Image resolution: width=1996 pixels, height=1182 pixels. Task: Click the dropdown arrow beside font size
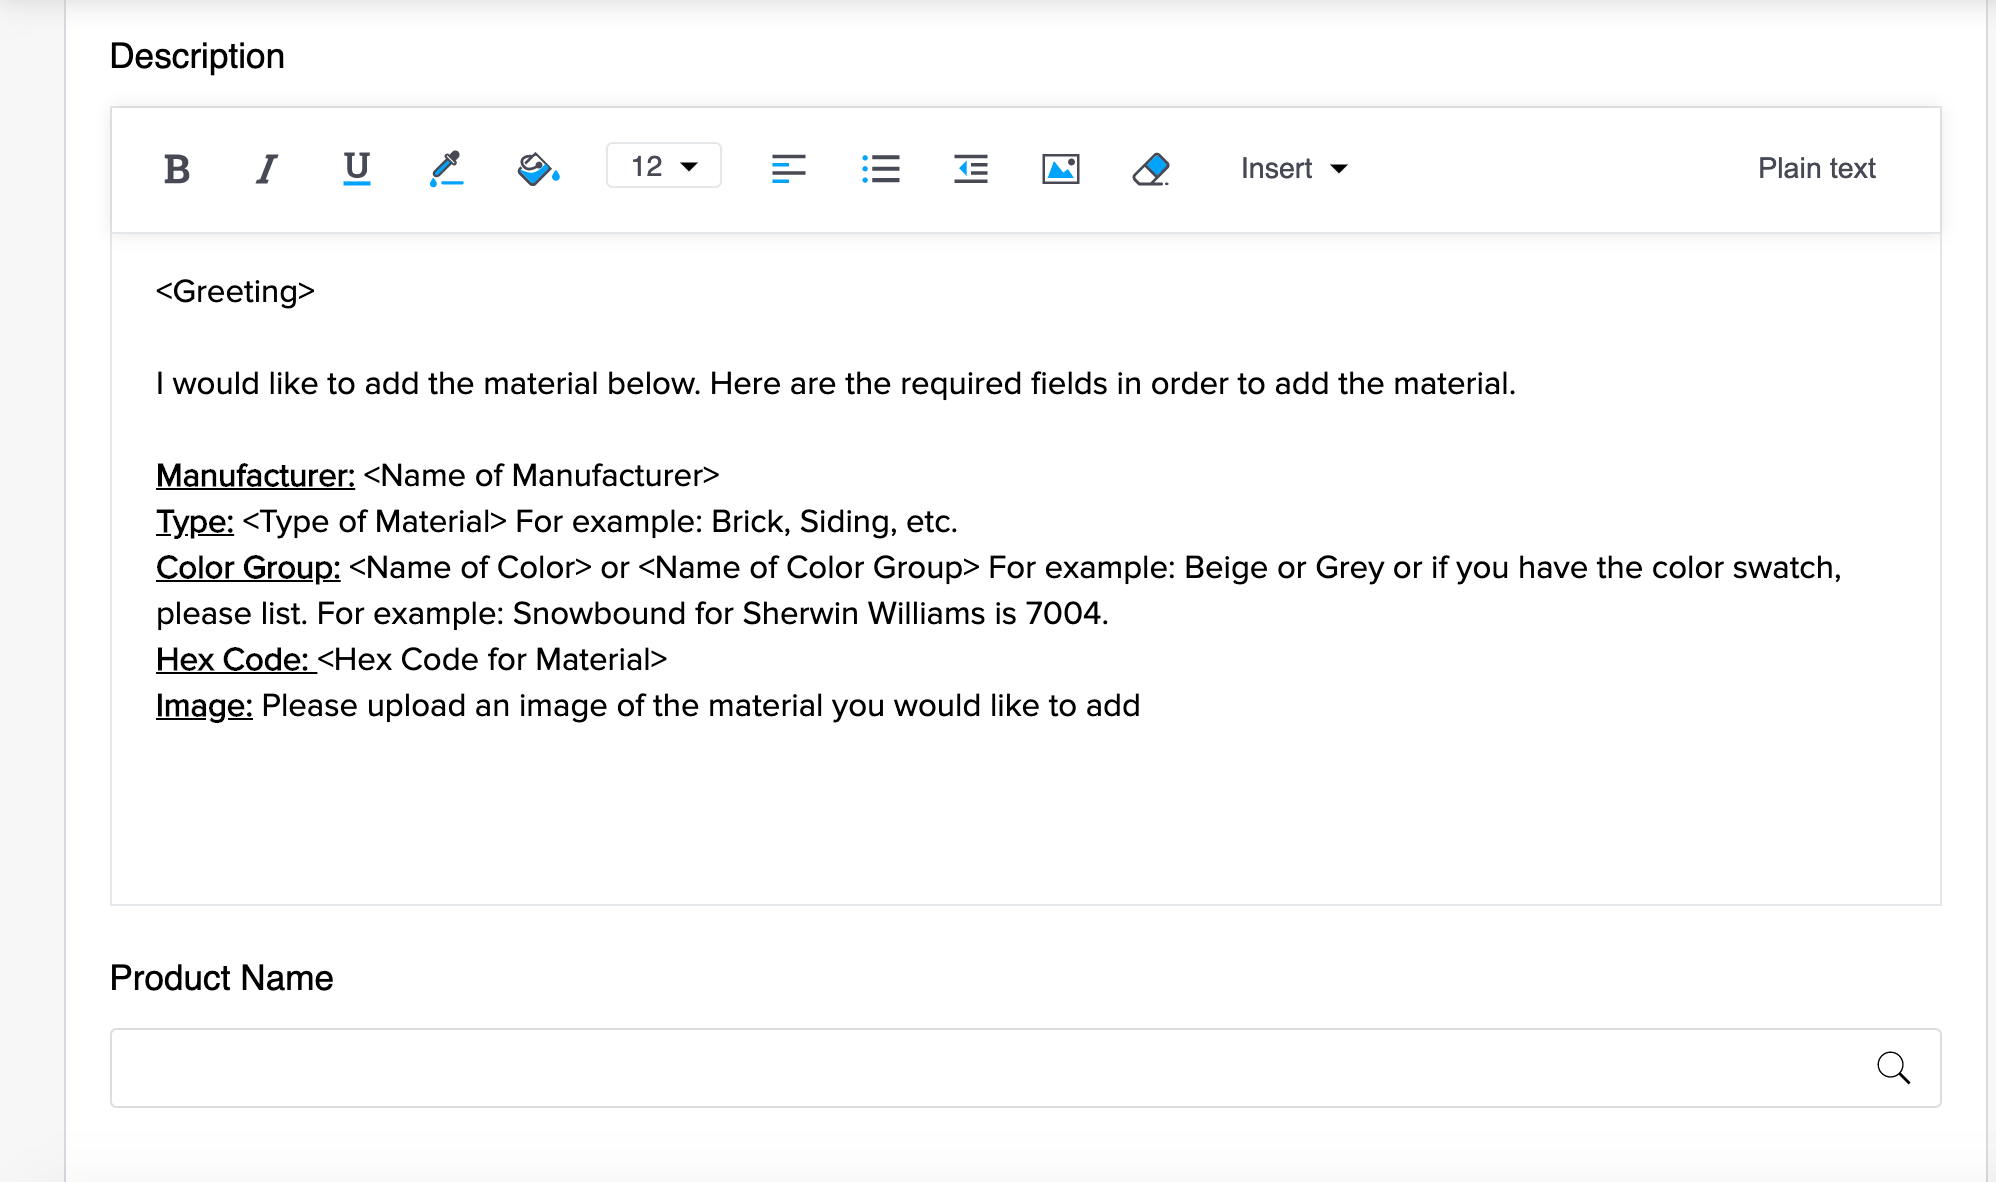[x=689, y=166]
